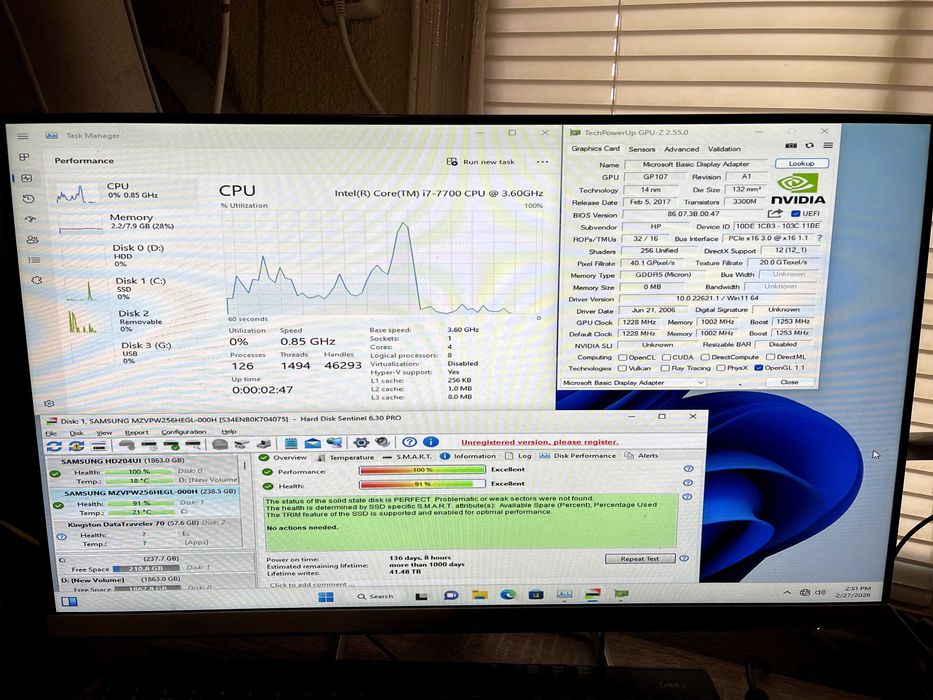Click Unregistered version please register link
Viewport: 933px width, 700px height.
click(540, 442)
